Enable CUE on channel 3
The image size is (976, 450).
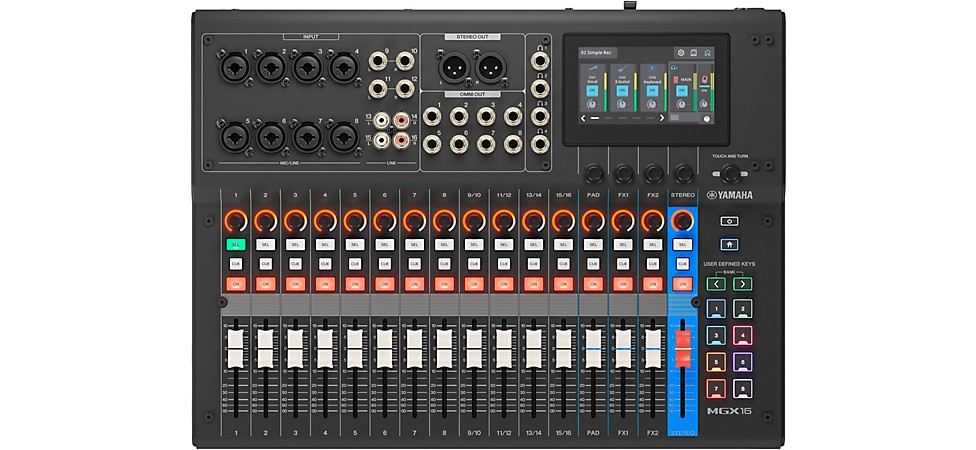295,264
